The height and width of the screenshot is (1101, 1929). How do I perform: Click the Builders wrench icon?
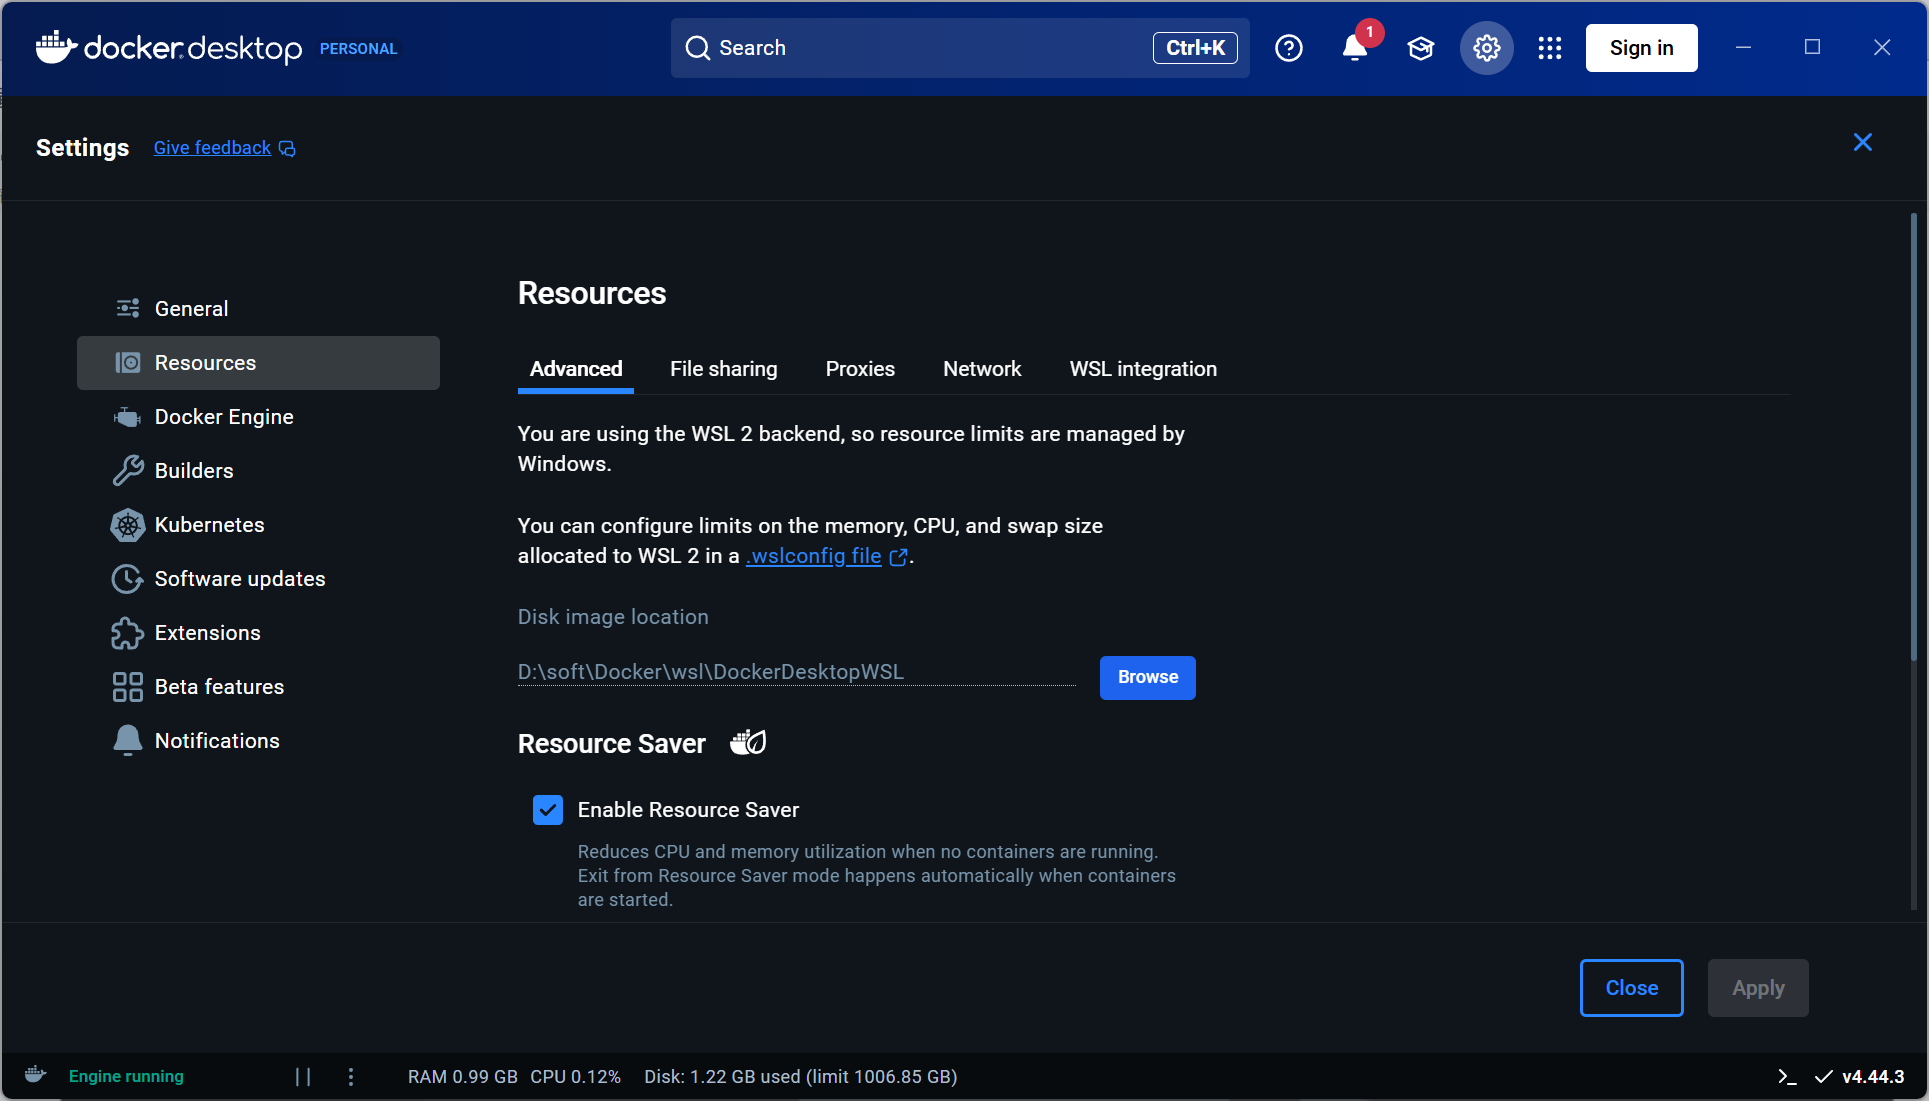pyautogui.click(x=128, y=470)
